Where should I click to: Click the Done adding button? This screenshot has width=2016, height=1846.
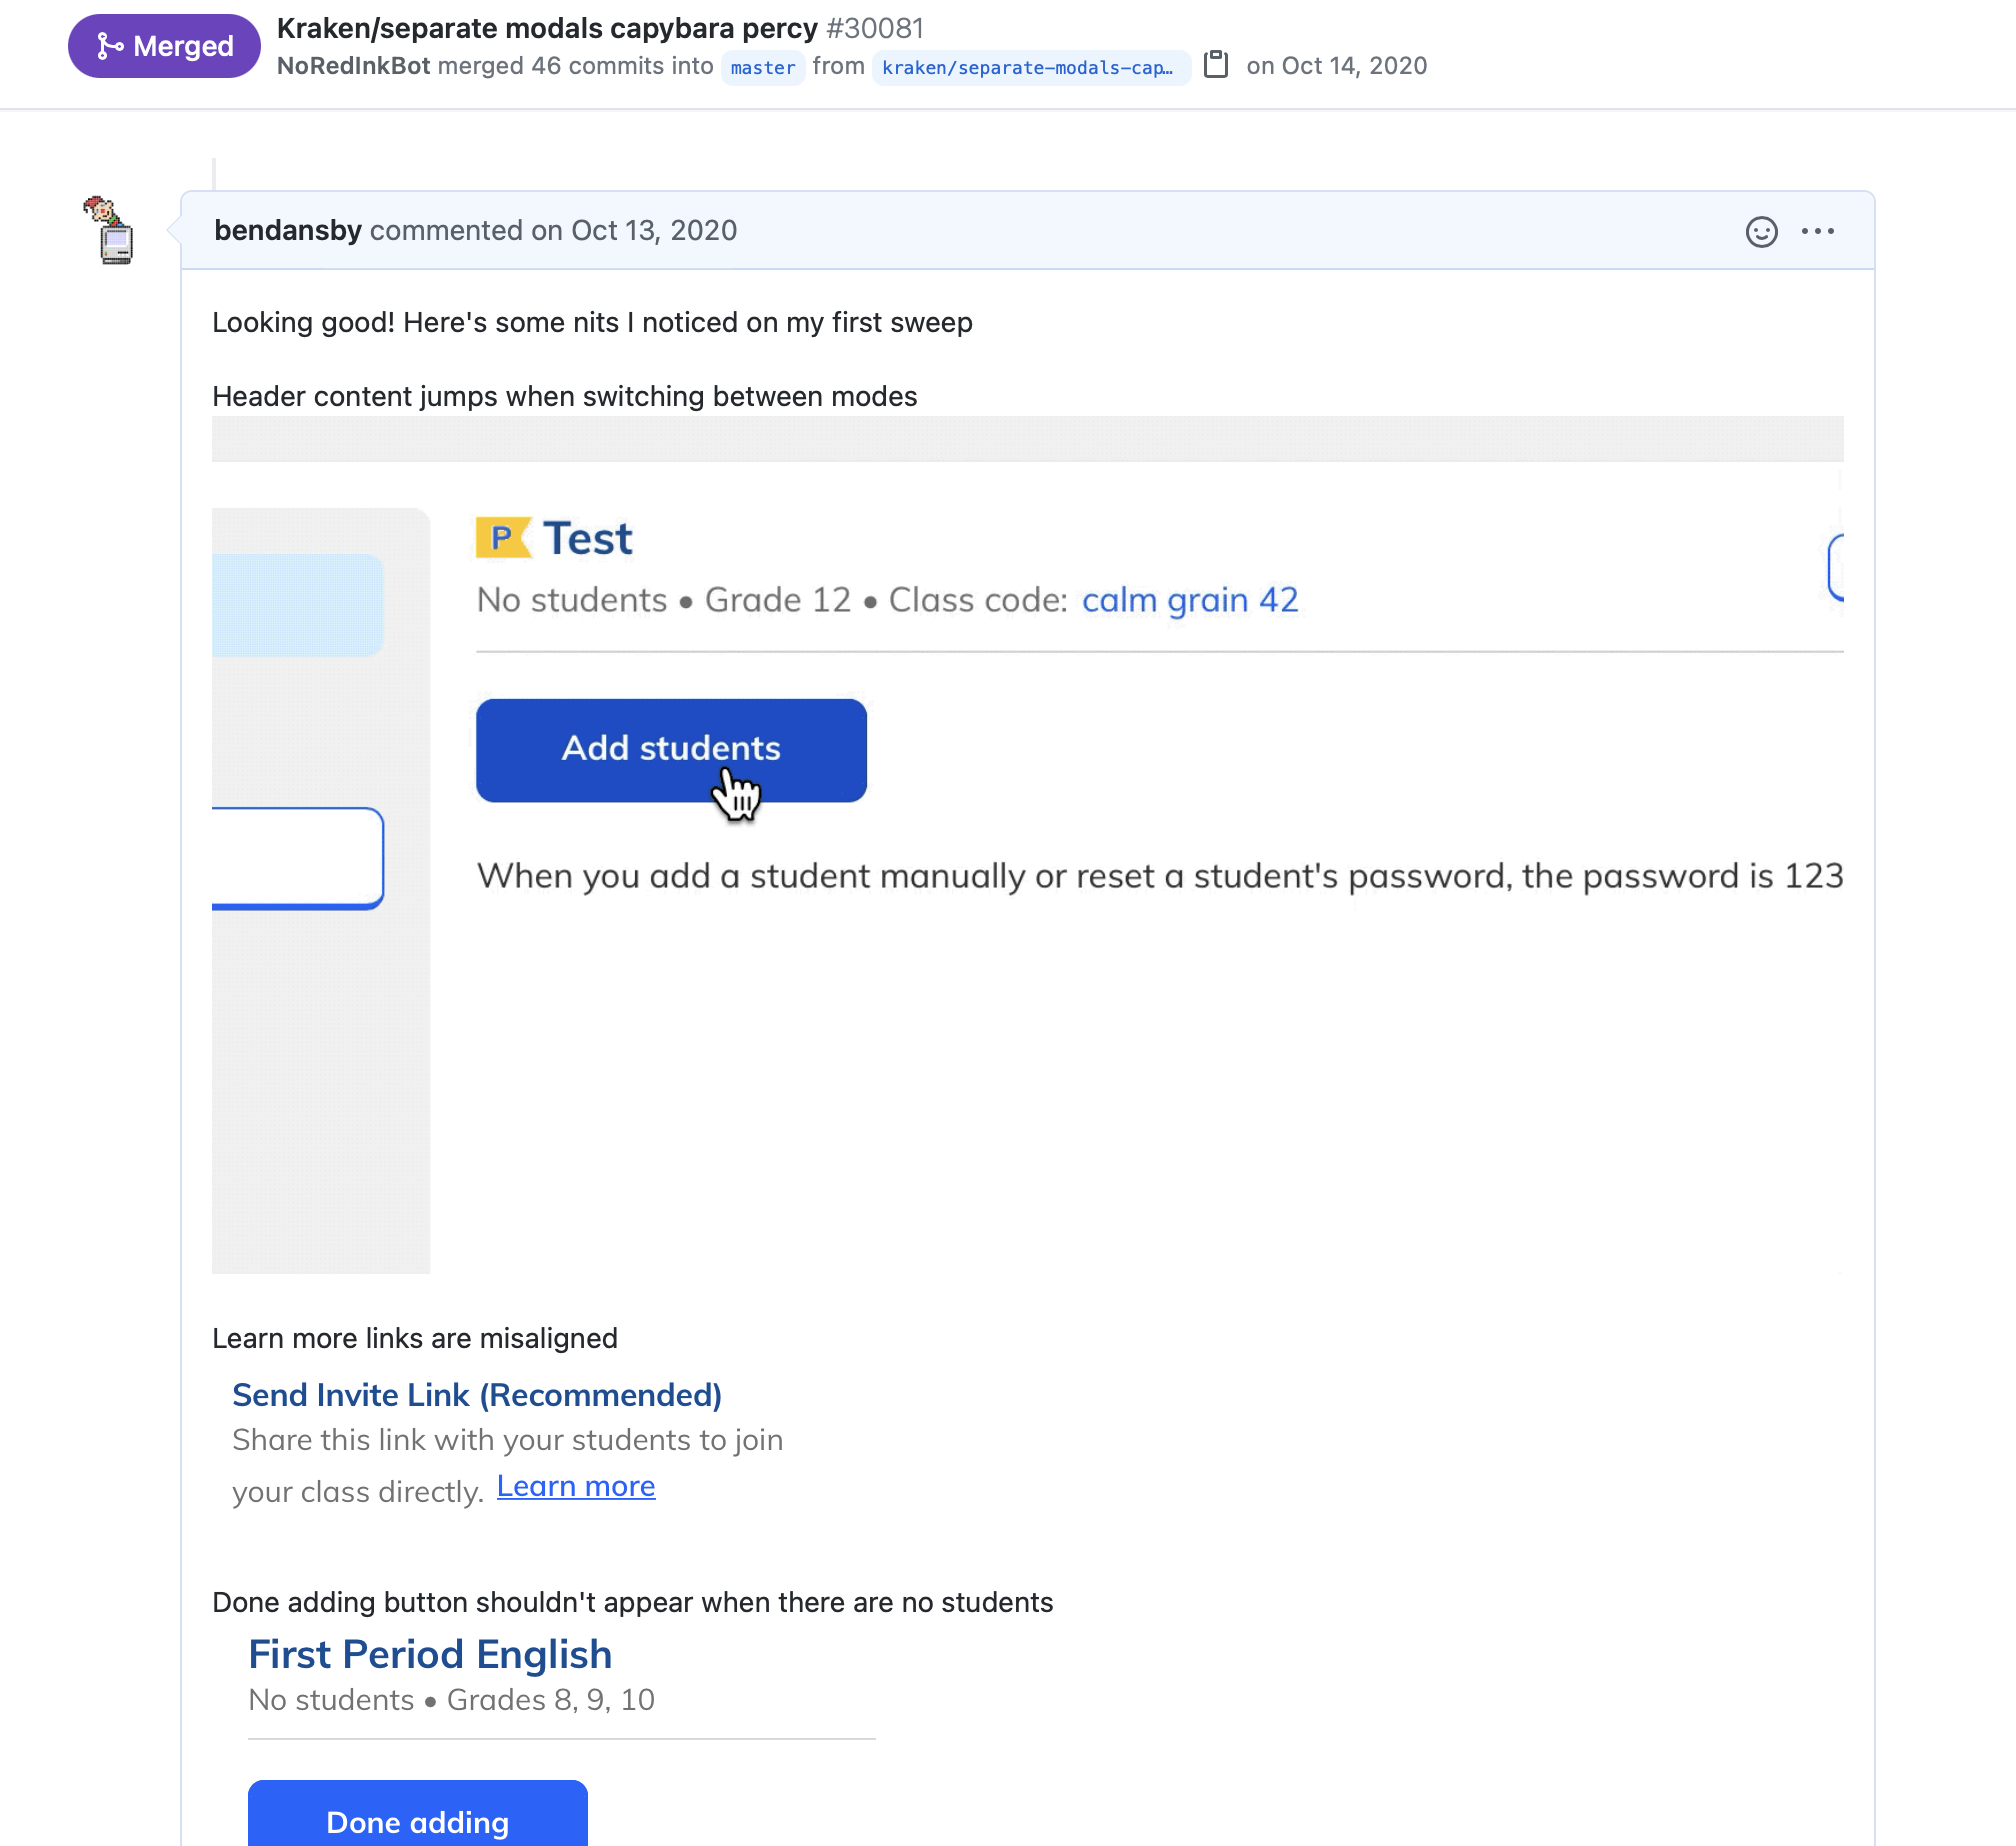point(417,1821)
